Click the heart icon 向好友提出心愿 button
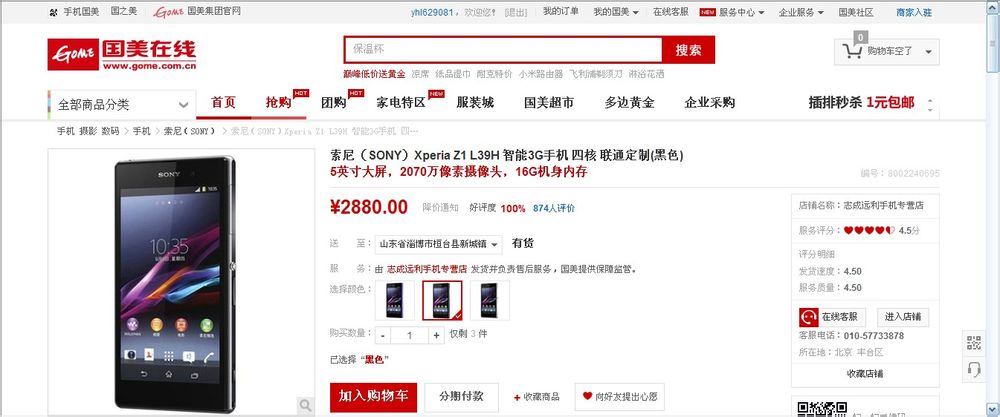The image size is (1000, 417). pyautogui.click(x=620, y=397)
